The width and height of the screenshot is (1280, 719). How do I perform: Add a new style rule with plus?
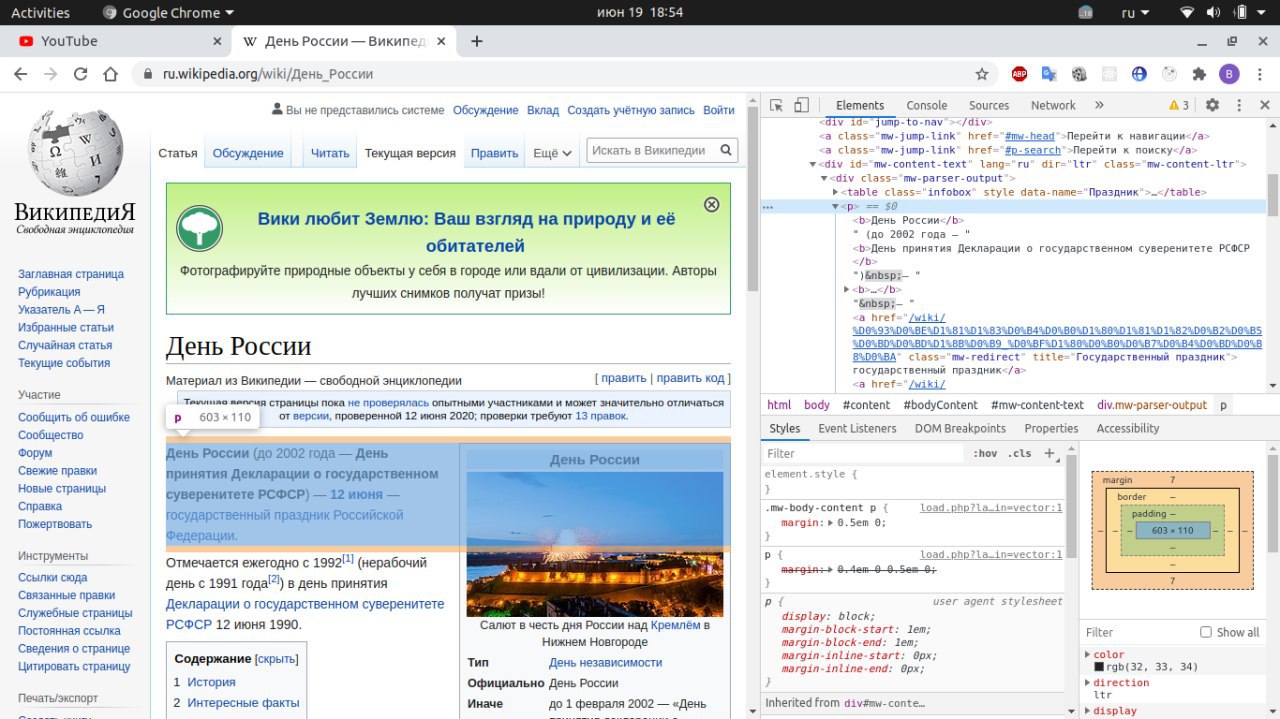click(x=1050, y=453)
